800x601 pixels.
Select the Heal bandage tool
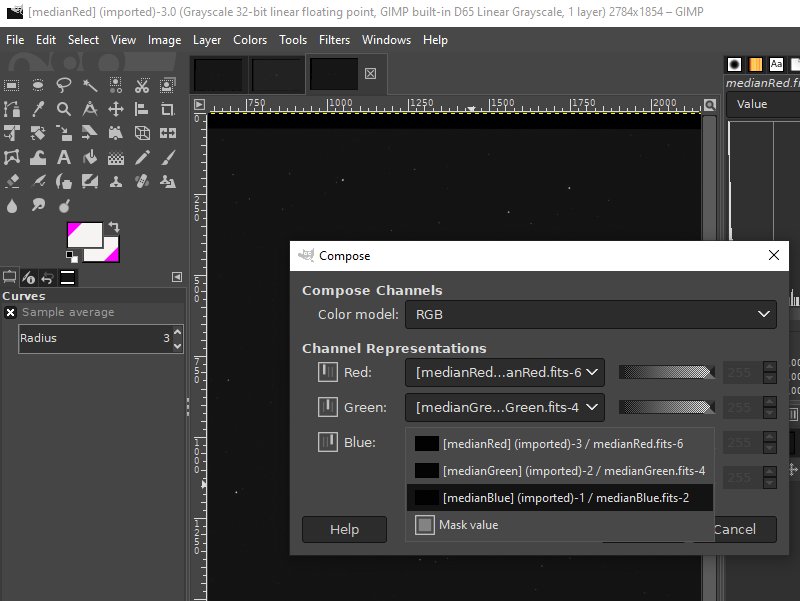(142, 181)
